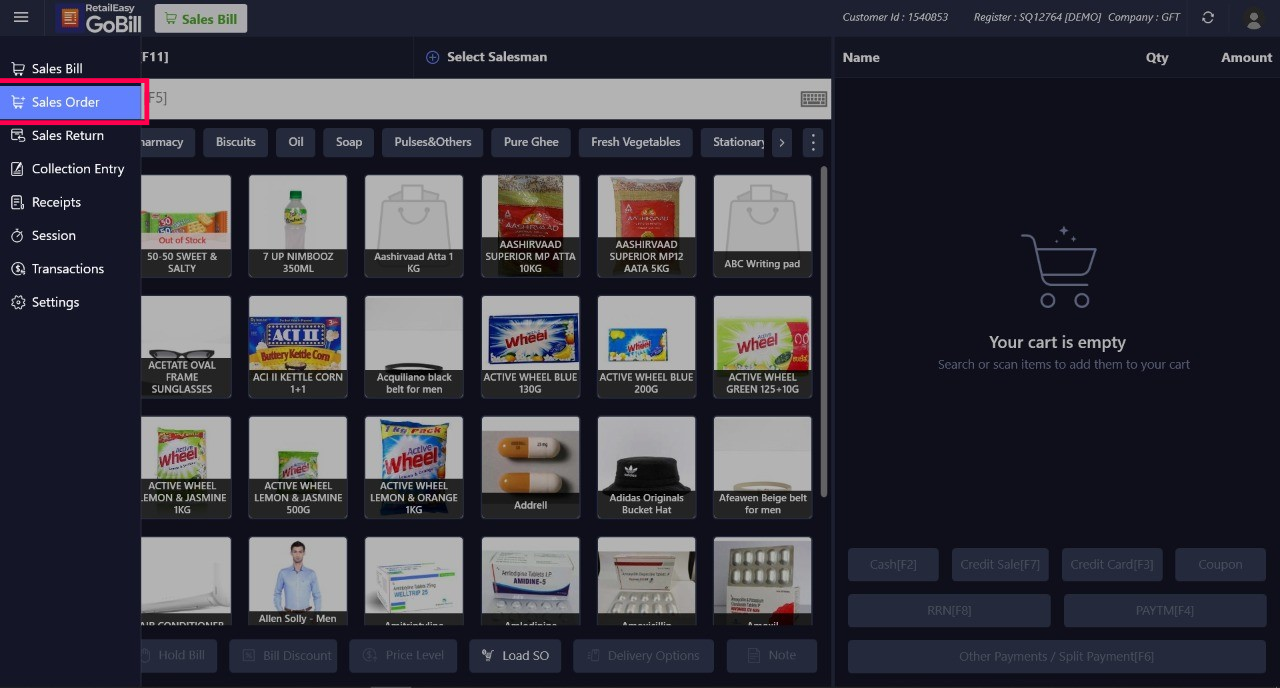Filter by Pulses&Others category

click(x=433, y=142)
